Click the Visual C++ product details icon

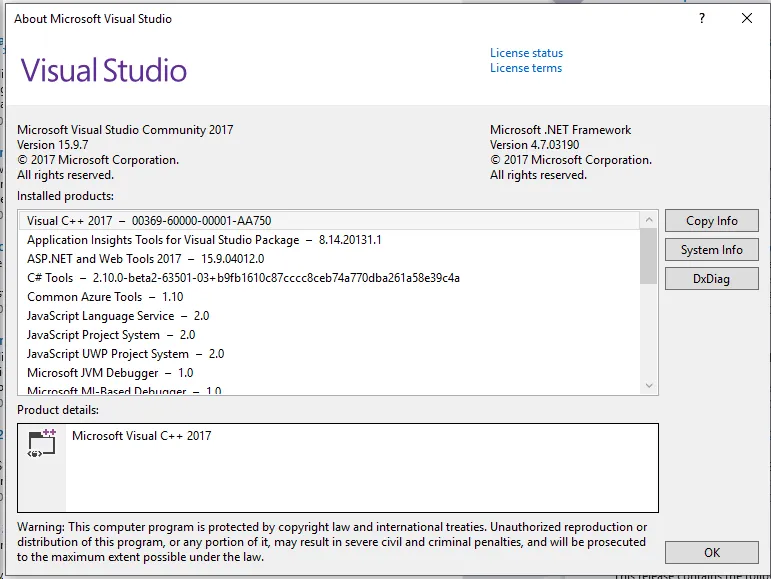42,443
